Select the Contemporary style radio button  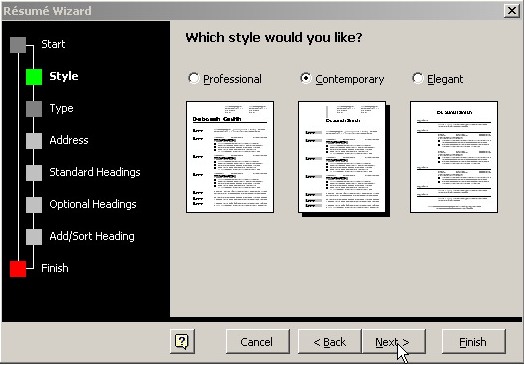(x=306, y=79)
